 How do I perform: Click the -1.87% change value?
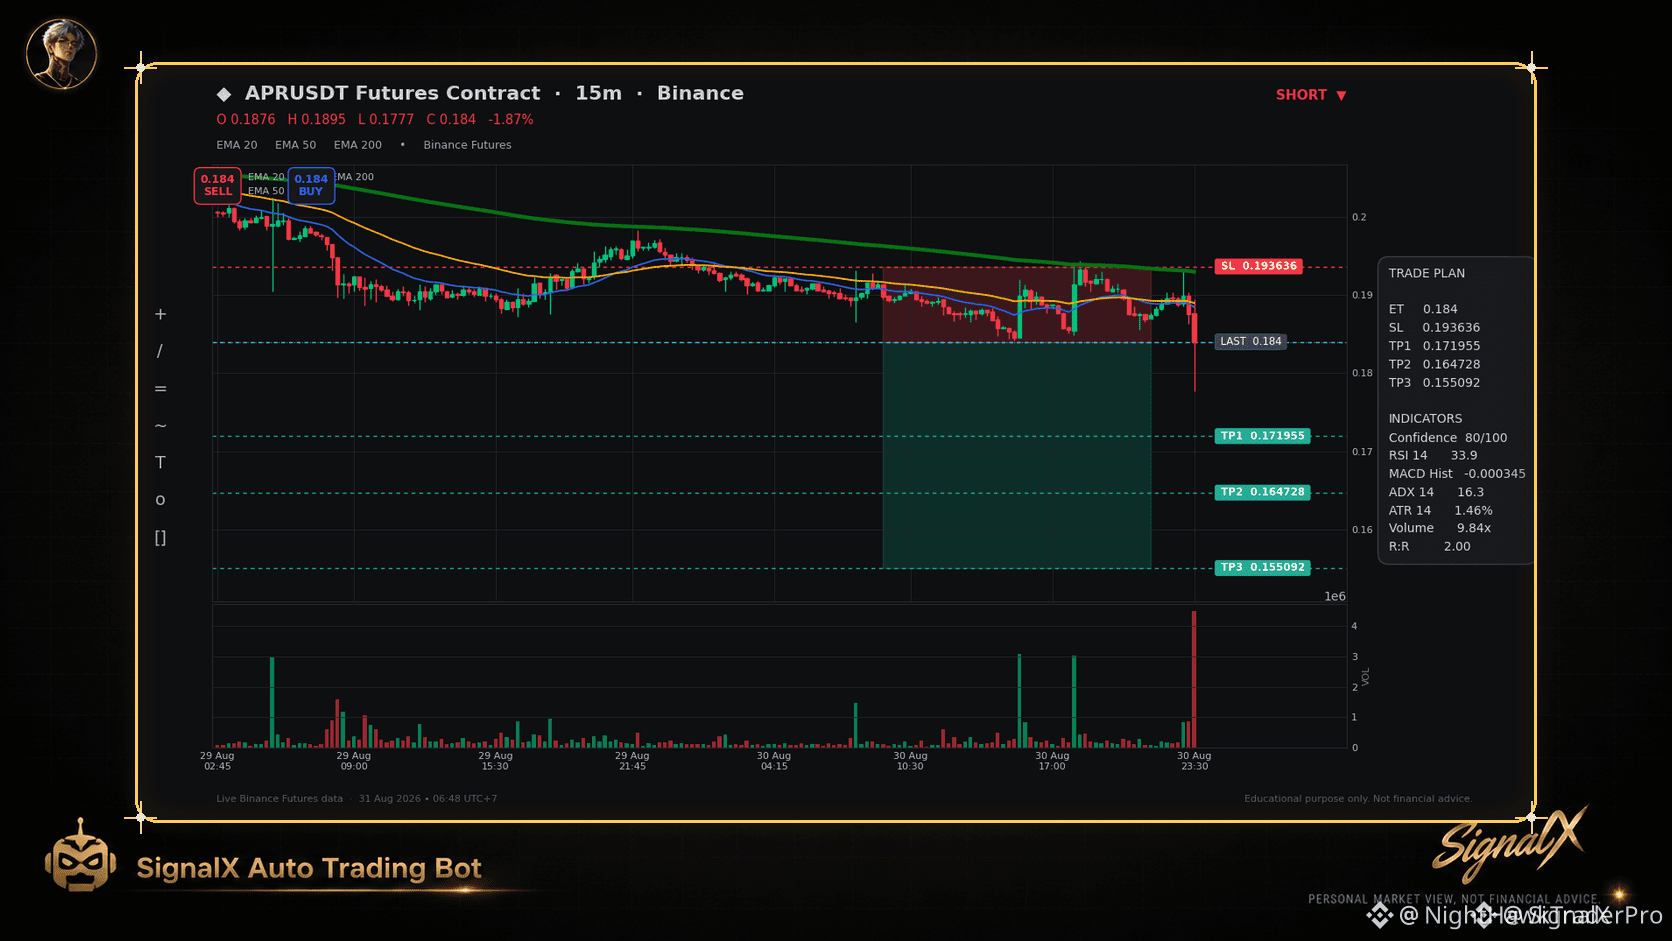click(x=511, y=119)
